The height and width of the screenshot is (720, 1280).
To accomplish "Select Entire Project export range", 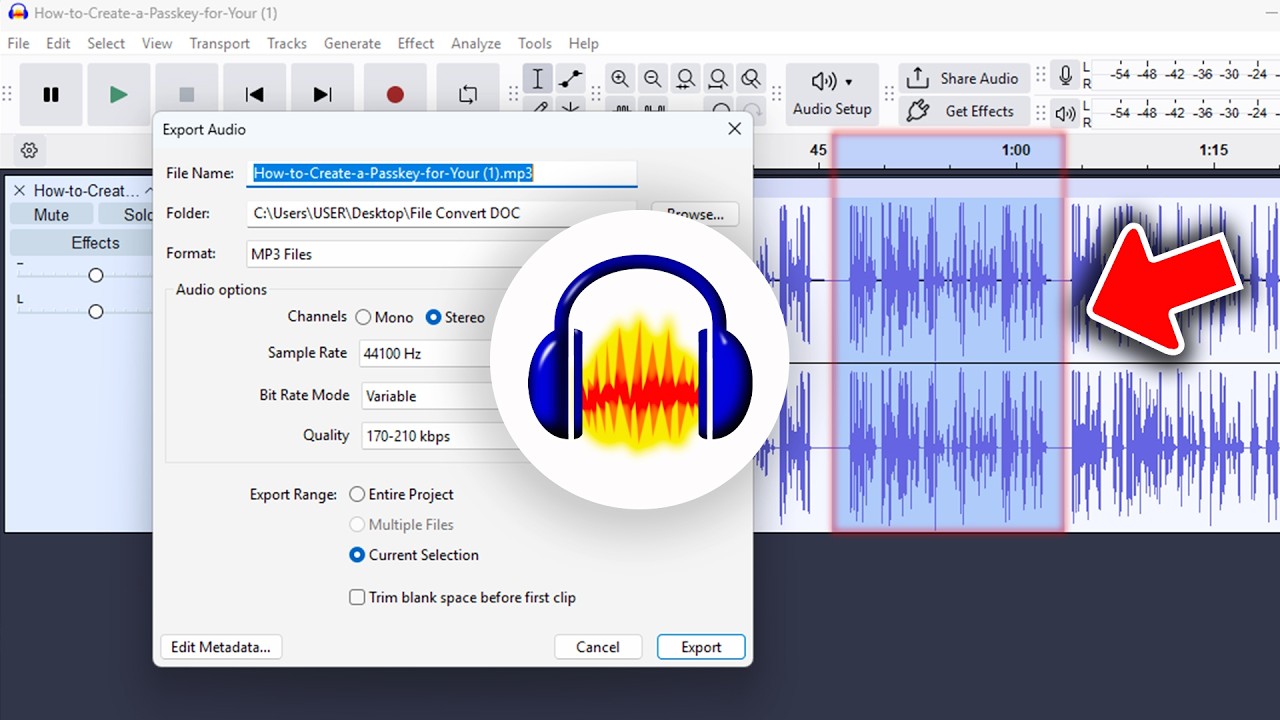I will [x=357, y=494].
